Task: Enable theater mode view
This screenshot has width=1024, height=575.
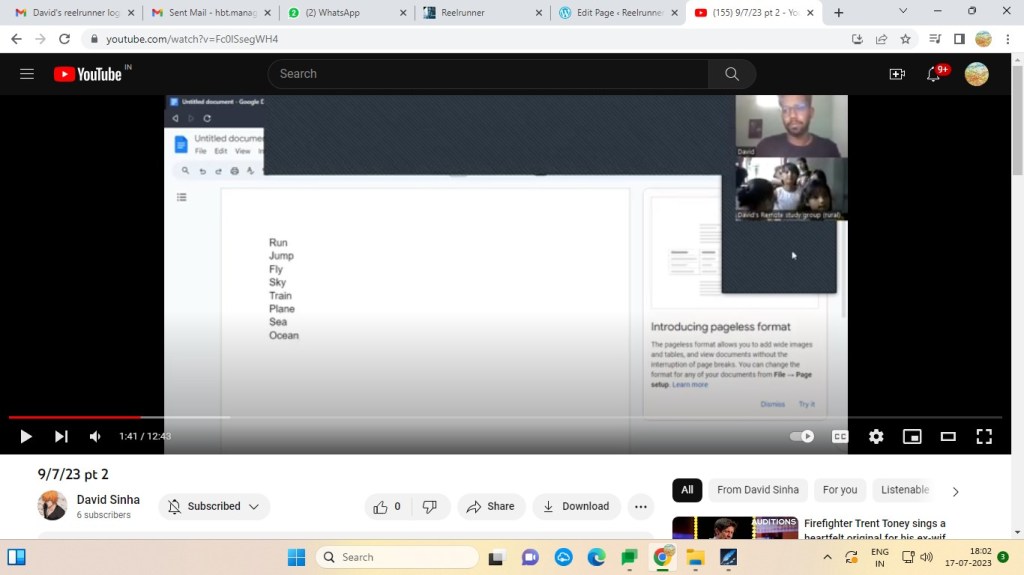Action: (948, 436)
